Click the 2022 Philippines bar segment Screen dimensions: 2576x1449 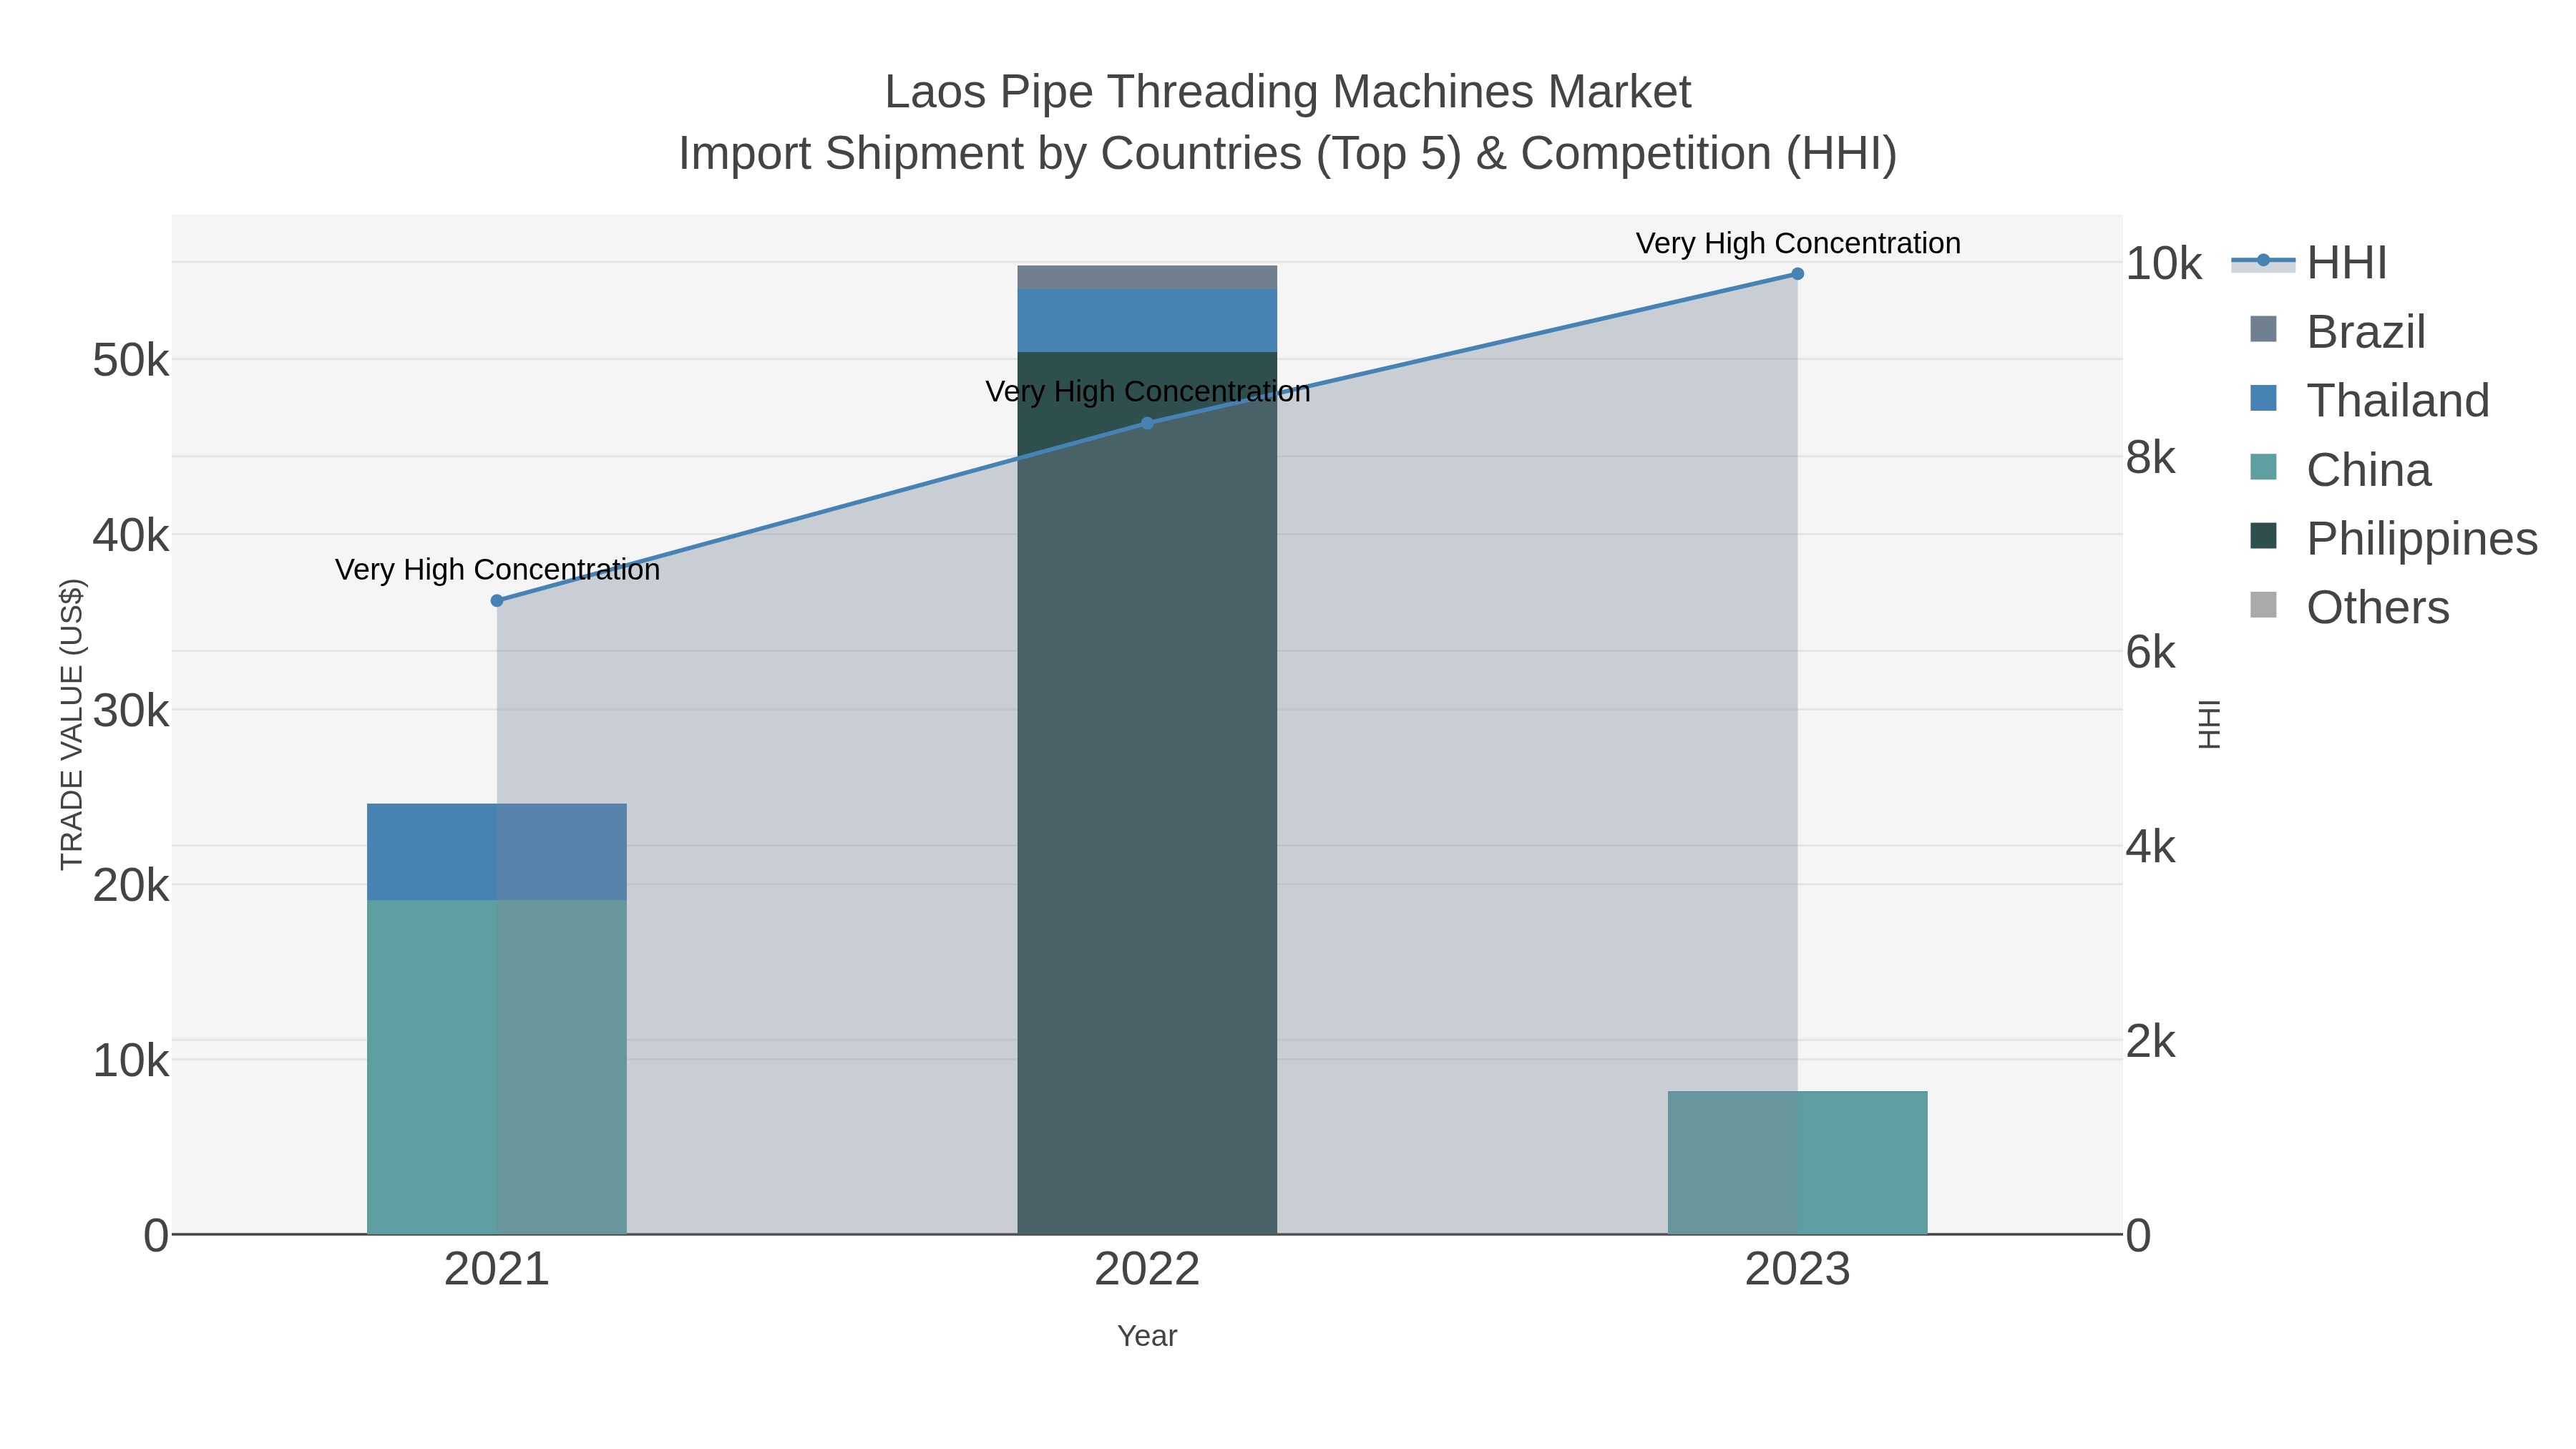tap(1147, 793)
